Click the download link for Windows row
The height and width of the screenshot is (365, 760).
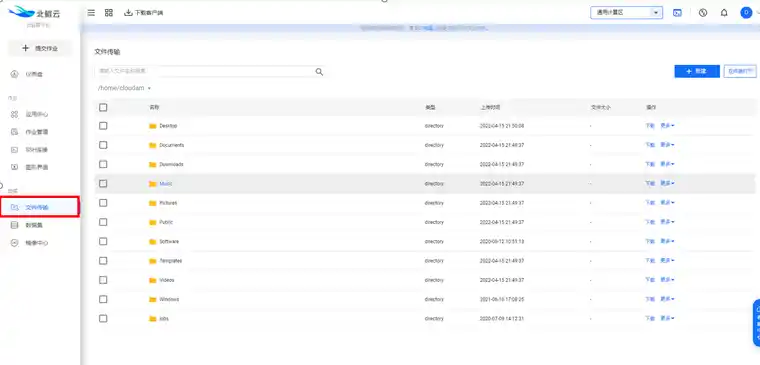click(650, 299)
